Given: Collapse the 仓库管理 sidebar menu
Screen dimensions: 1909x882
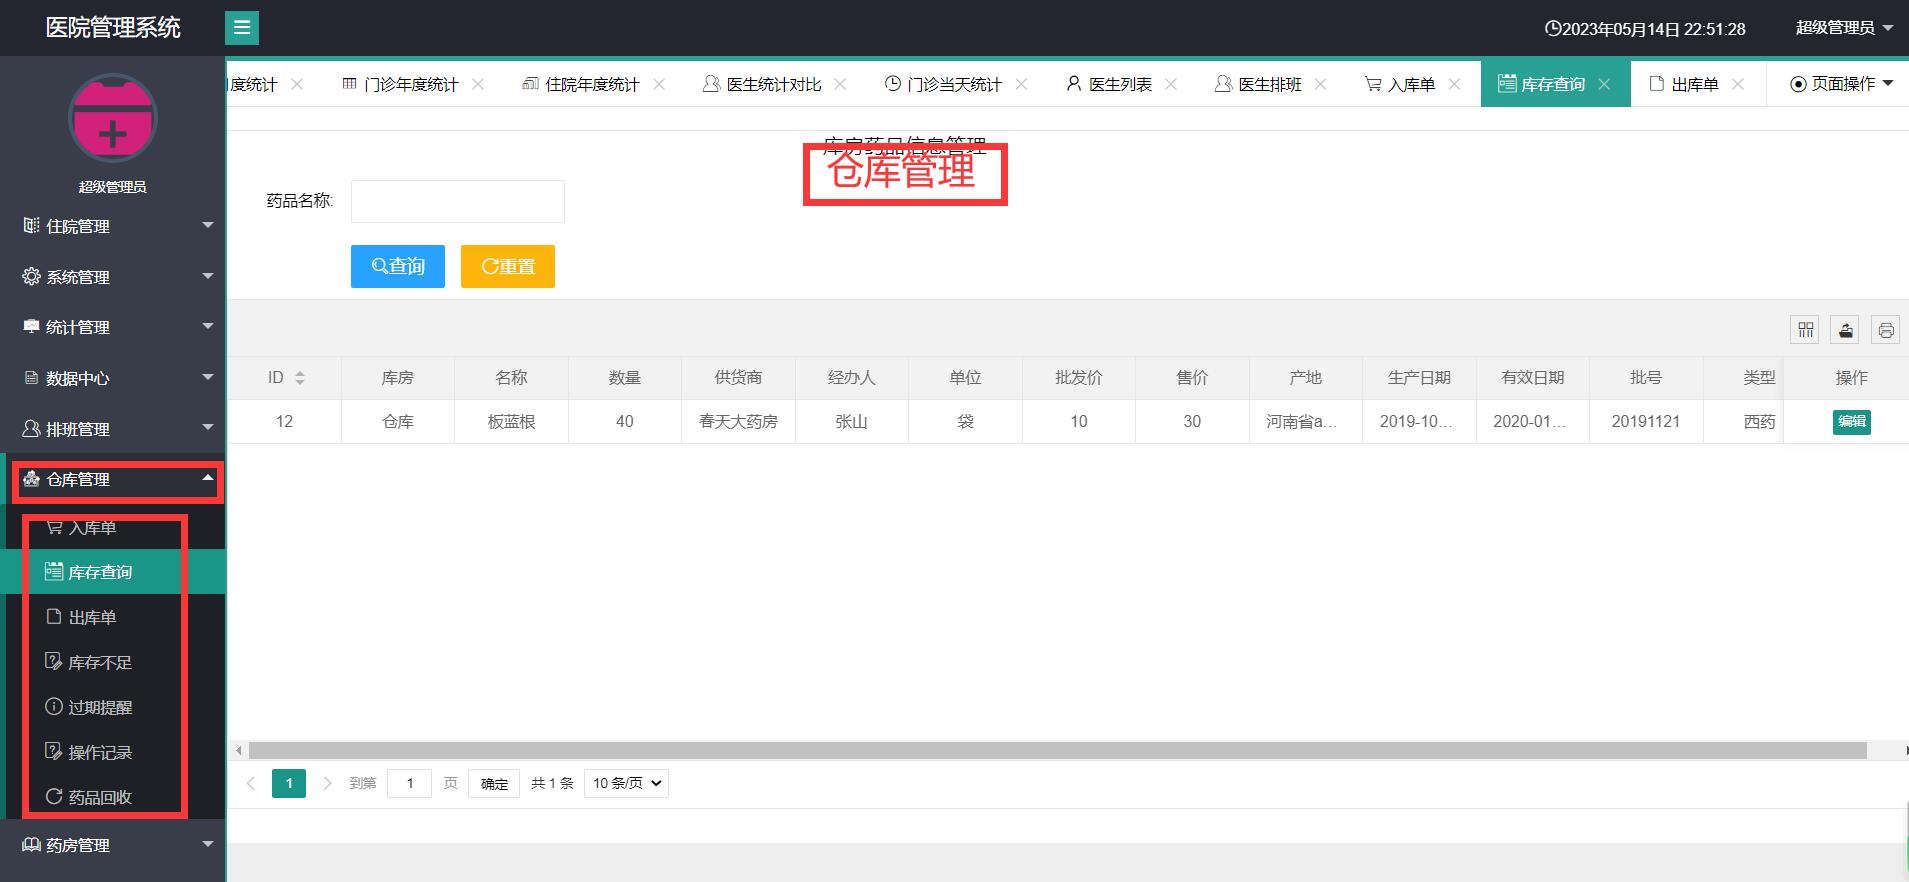Looking at the screenshot, I should click(113, 479).
